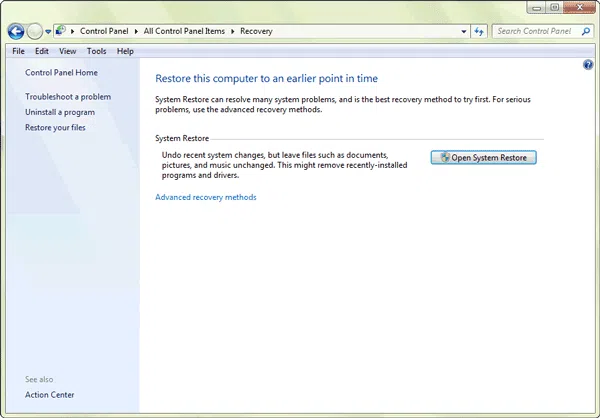Image resolution: width=600 pixels, height=418 pixels.
Task: Minimize the Recovery window
Action: pos(536,8)
